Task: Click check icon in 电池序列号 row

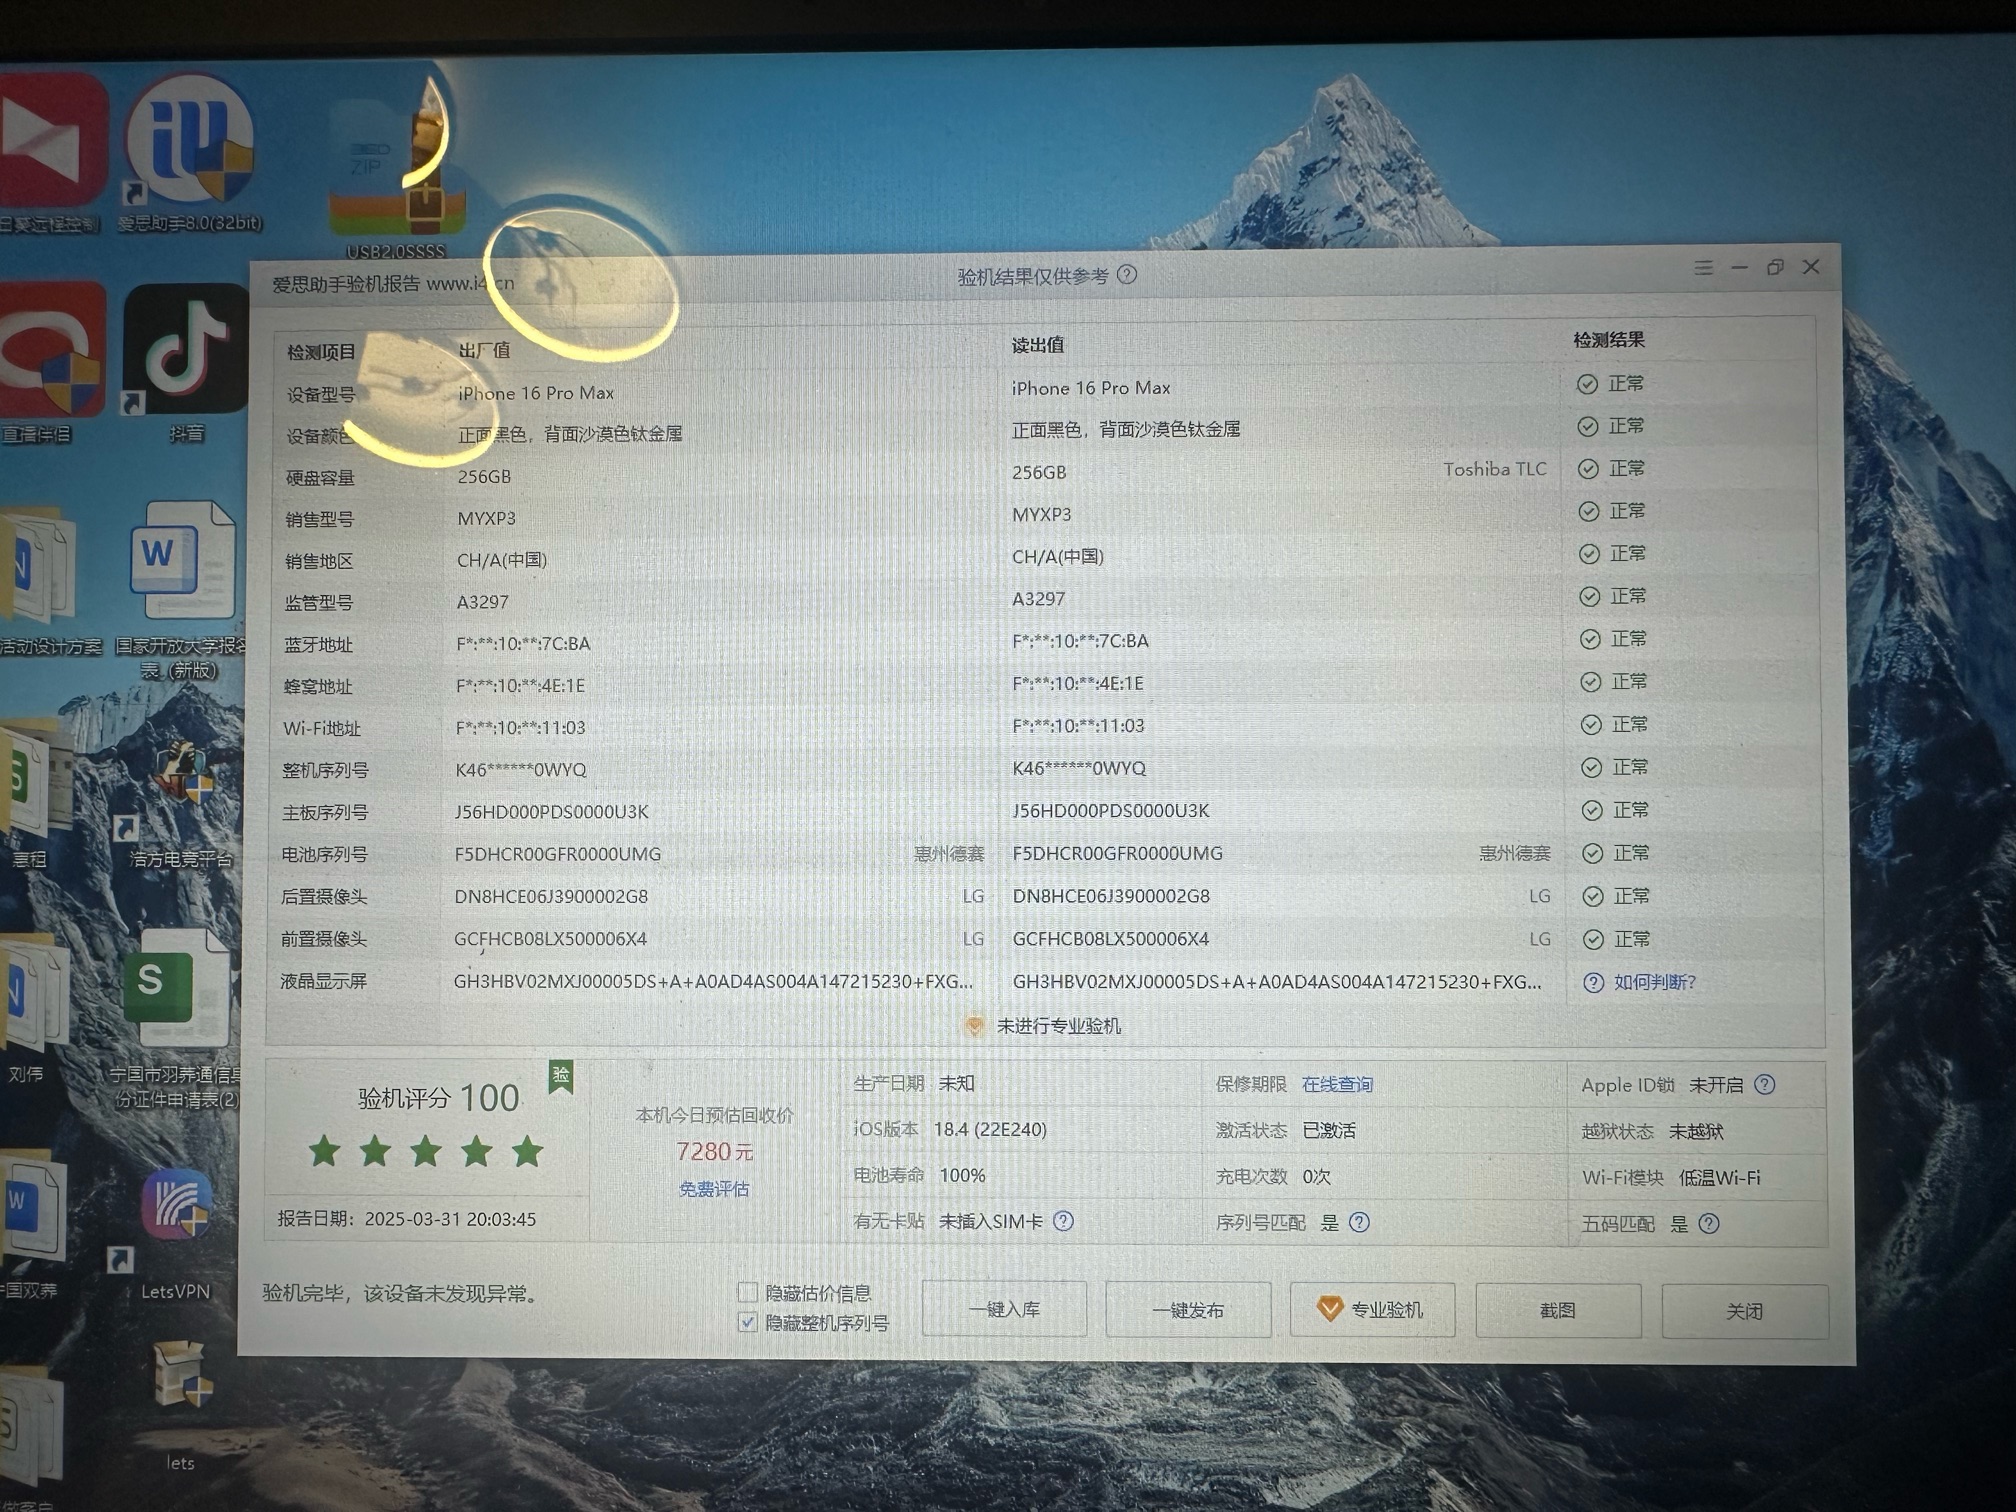Action: [x=1593, y=854]
